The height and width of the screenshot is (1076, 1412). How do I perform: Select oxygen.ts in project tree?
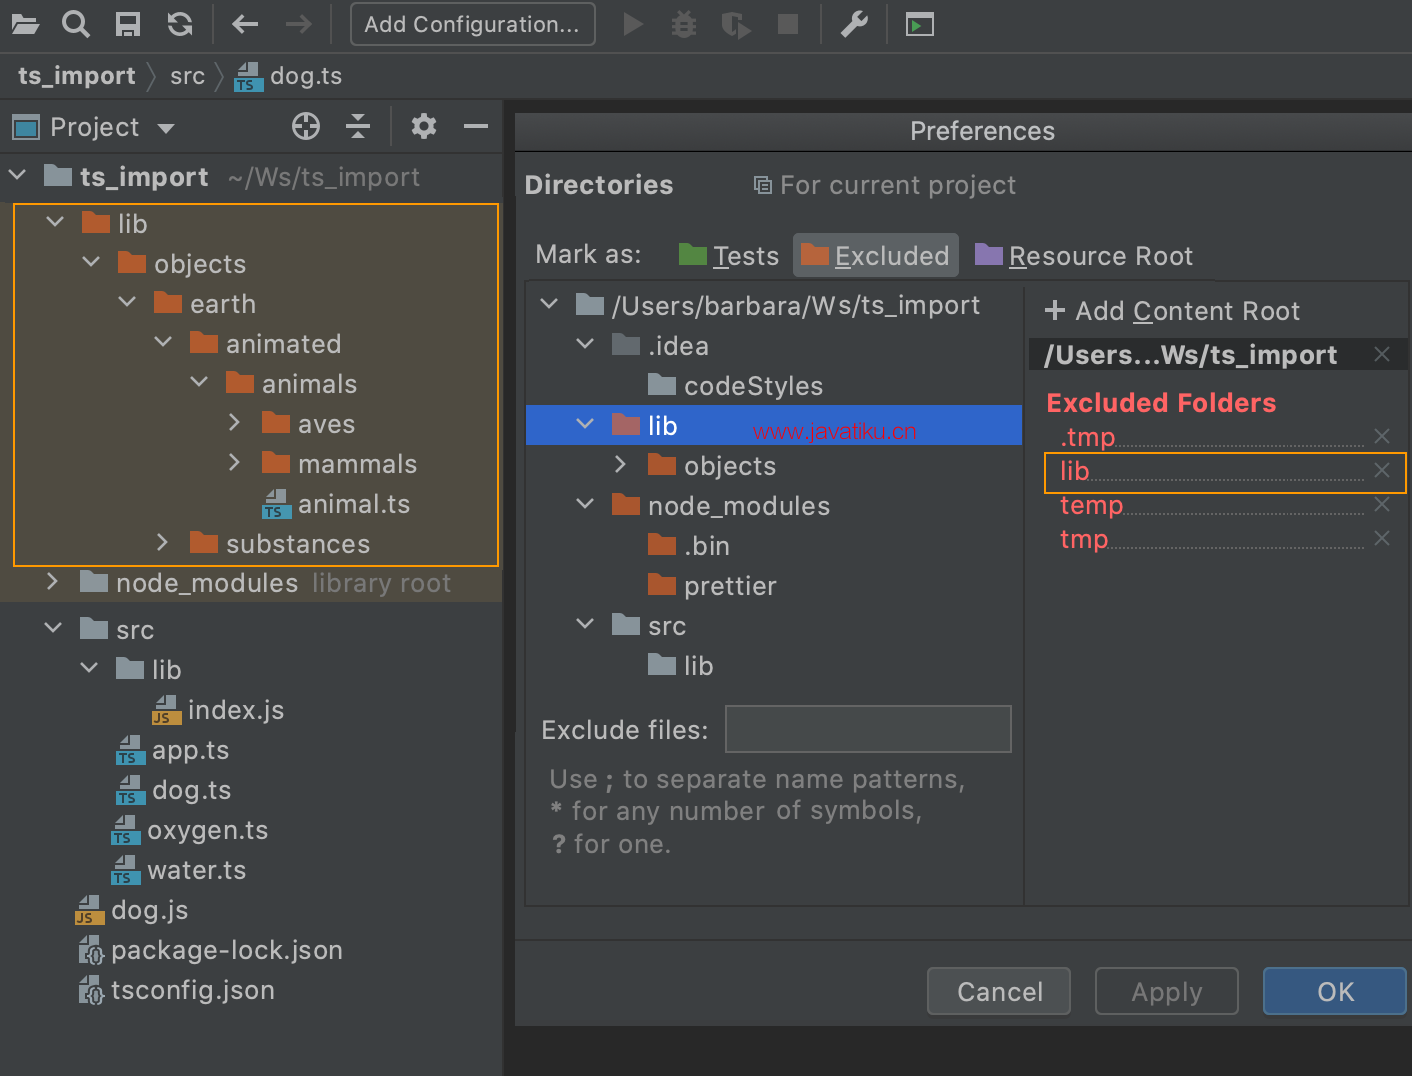pyautogui.click(x=207, y=830)
